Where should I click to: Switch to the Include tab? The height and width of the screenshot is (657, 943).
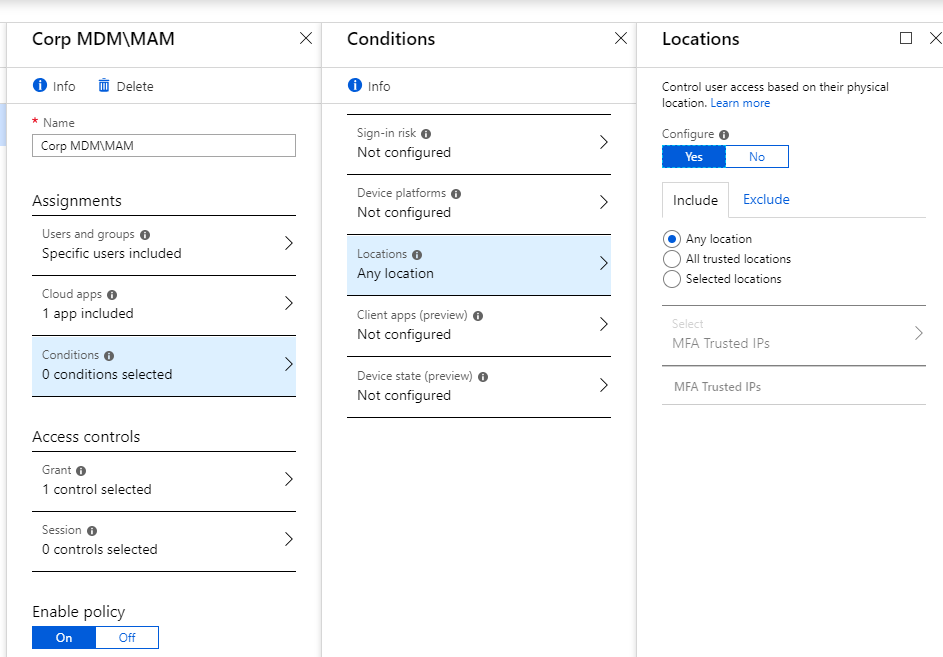coord(695,200)
